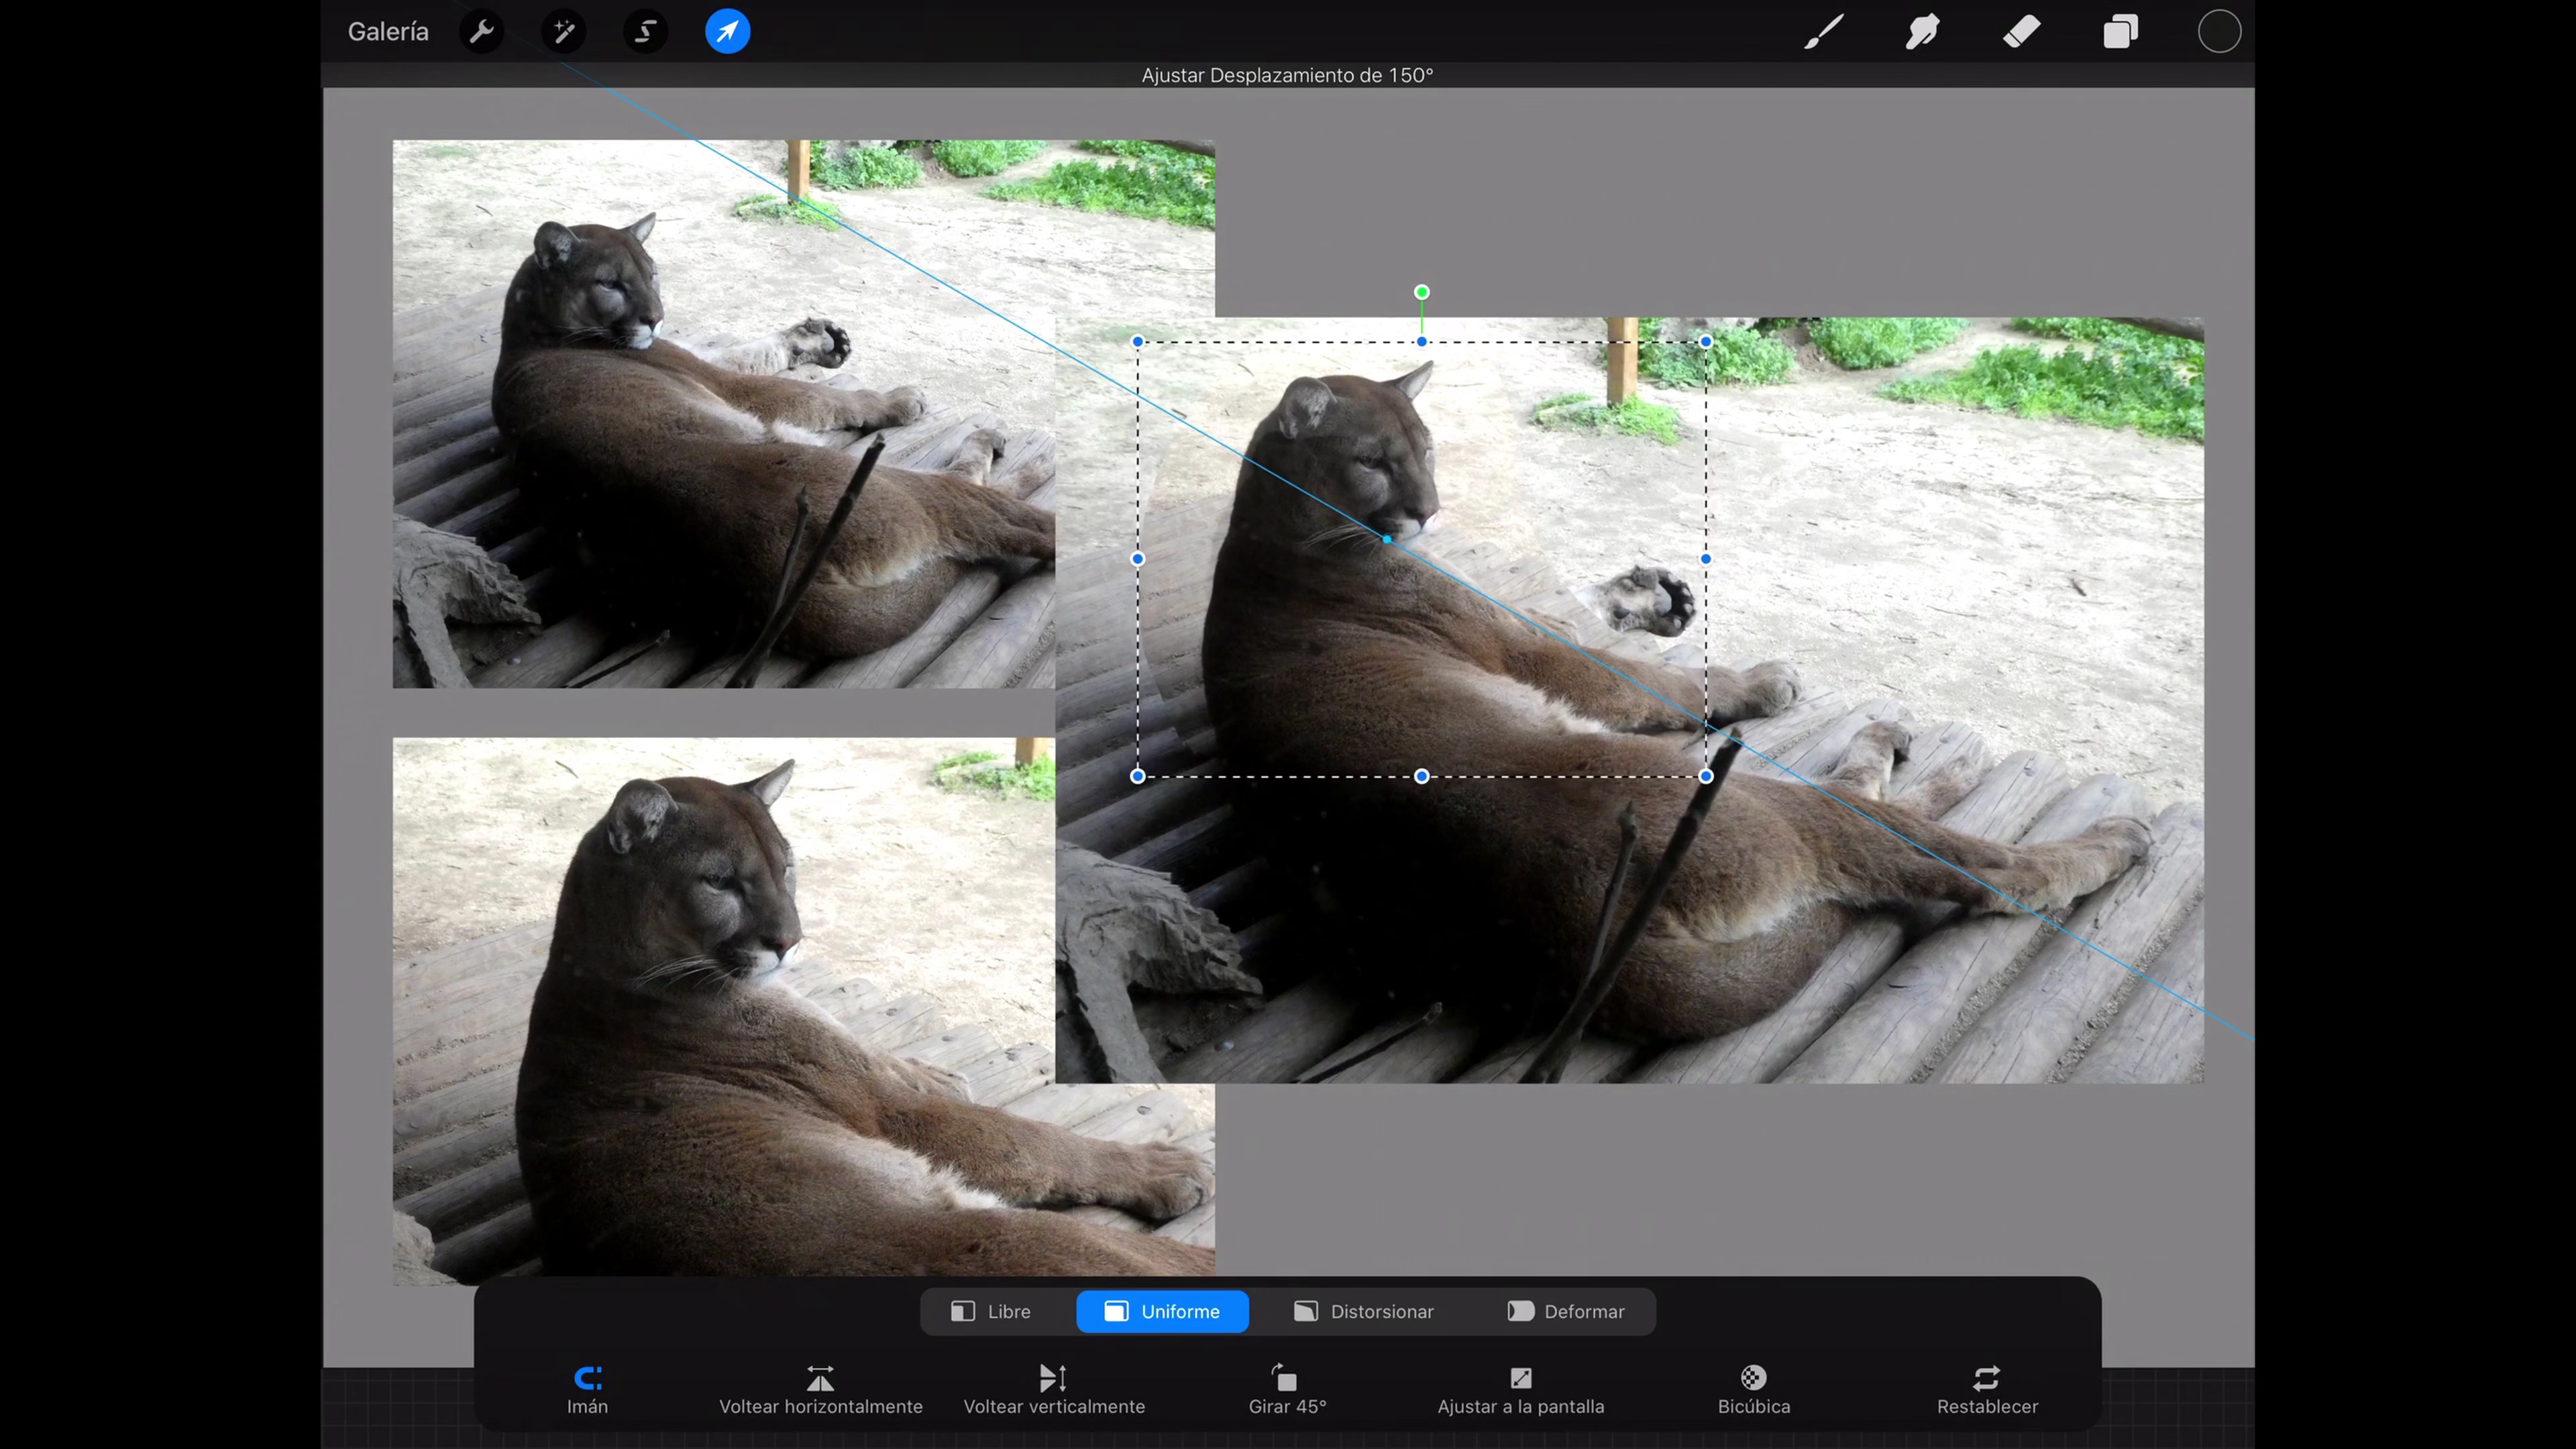This screenshot has width=2576, height=1449.
Task: Click the bottom-middle selection edge handle
Action: pyautogui.click(x=1422, y=776)
